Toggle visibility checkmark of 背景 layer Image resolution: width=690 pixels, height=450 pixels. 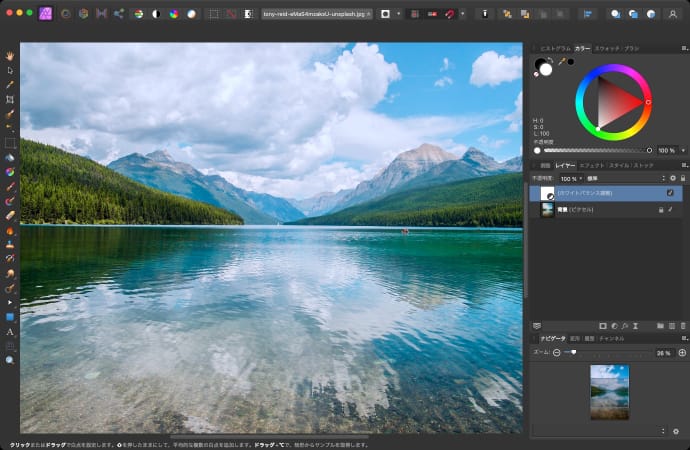click(670, 210)
